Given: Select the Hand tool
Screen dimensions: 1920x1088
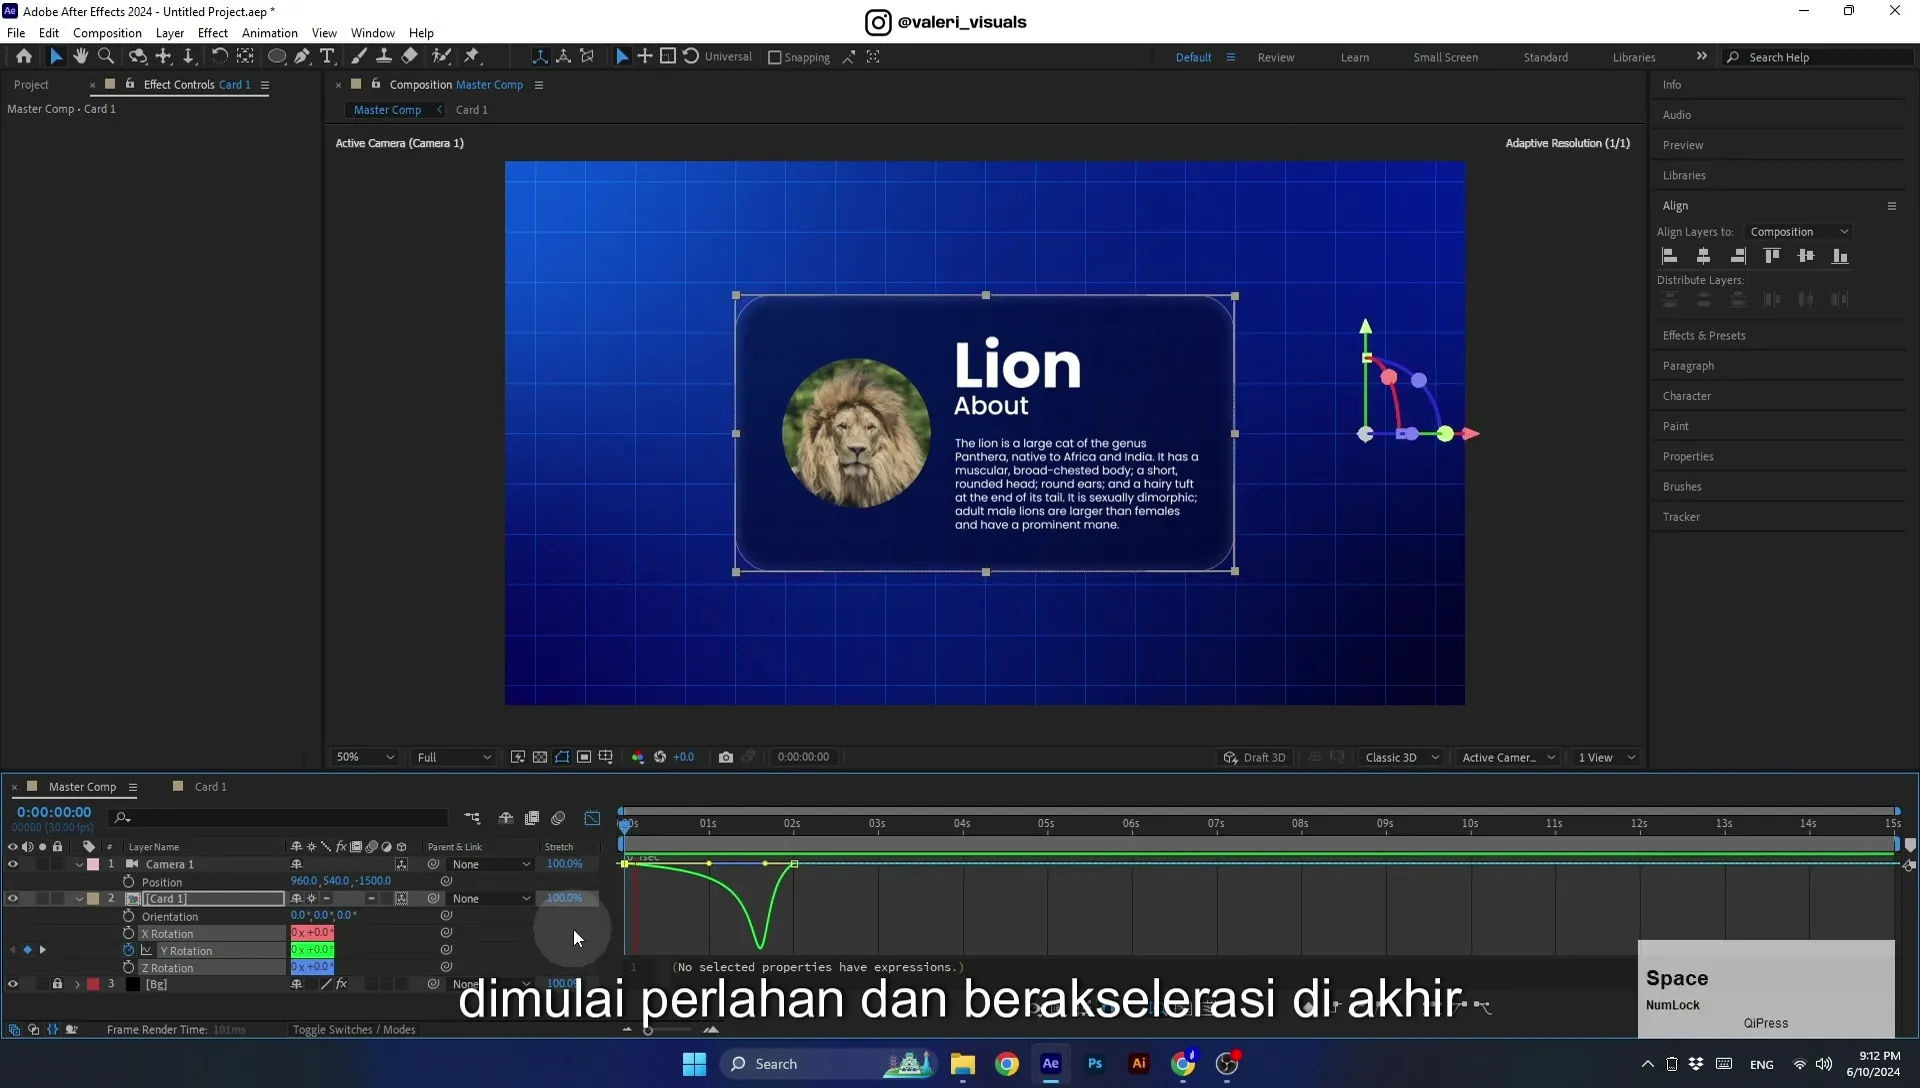Looking at the screenshot, I should click(x=81, y=57).
